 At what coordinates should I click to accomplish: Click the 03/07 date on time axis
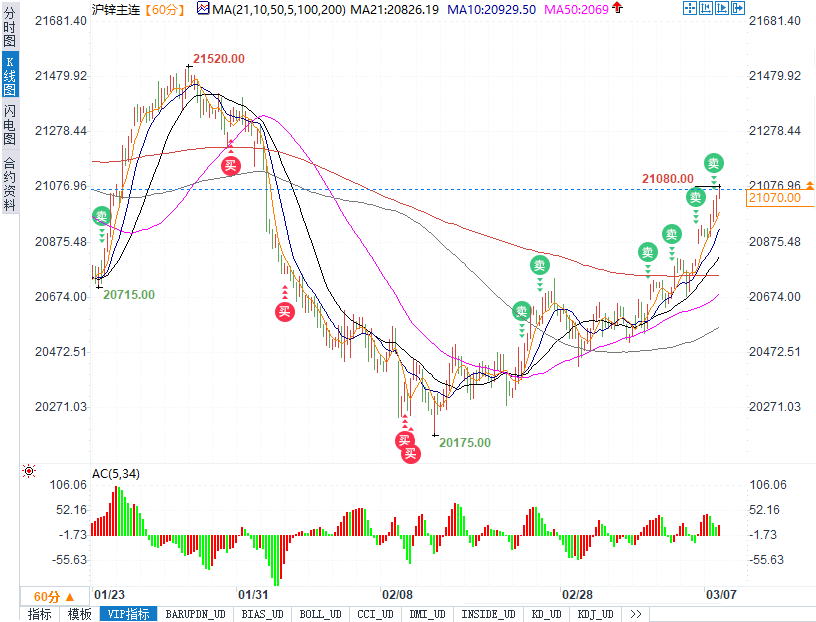(721, 594)
